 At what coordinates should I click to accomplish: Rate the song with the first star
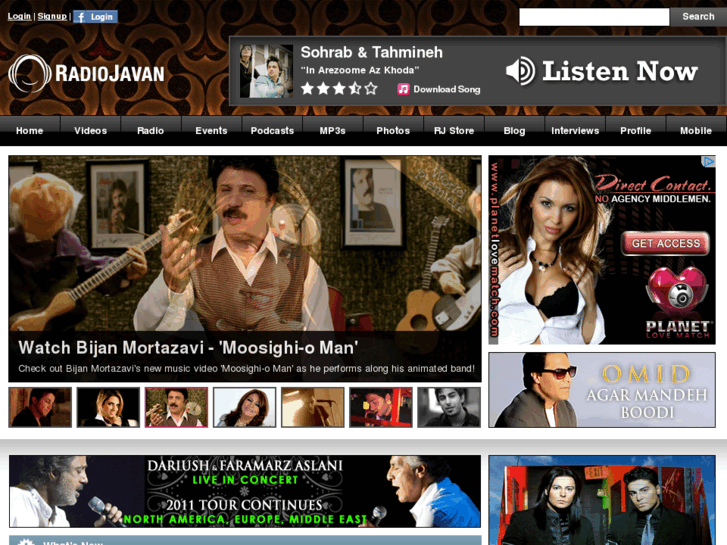(x=307, y=88)
